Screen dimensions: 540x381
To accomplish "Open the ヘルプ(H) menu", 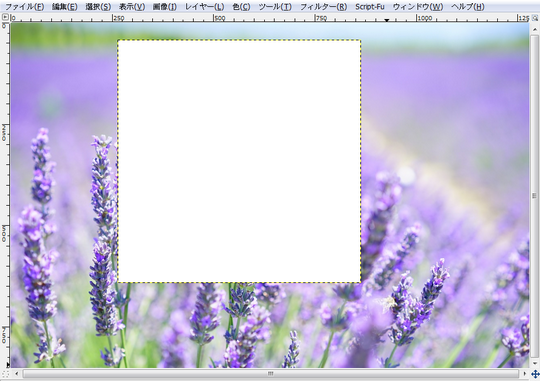I will click(468, 7).
